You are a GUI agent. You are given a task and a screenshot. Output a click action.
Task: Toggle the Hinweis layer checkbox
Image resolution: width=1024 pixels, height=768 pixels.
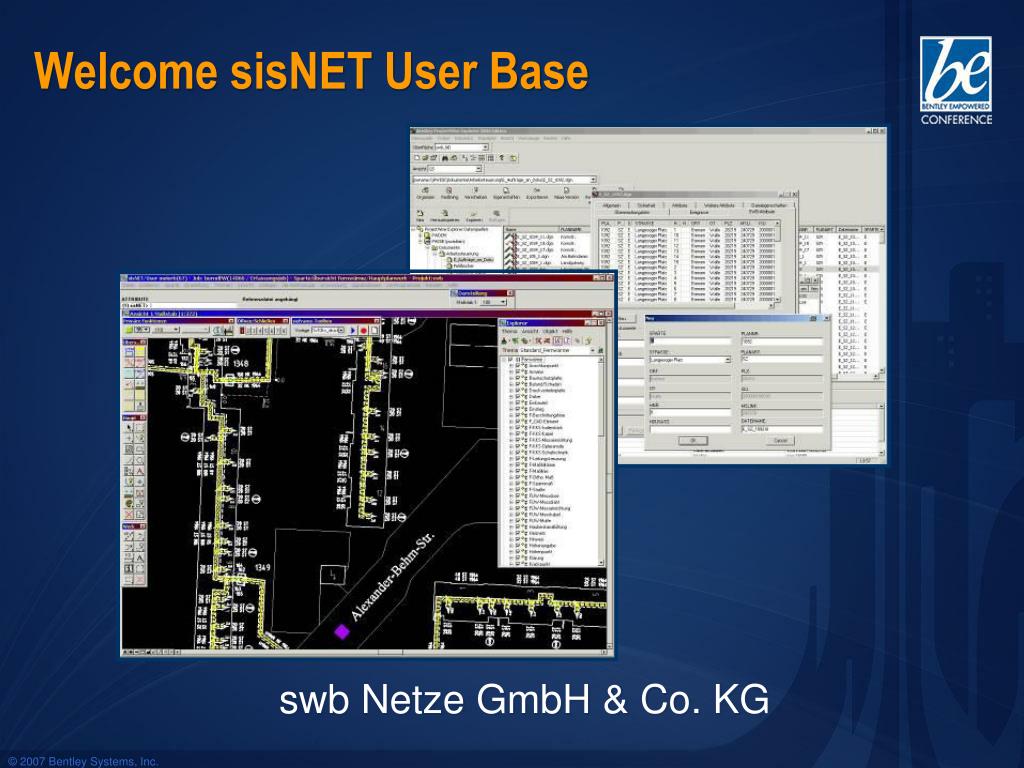coord(518,539)
